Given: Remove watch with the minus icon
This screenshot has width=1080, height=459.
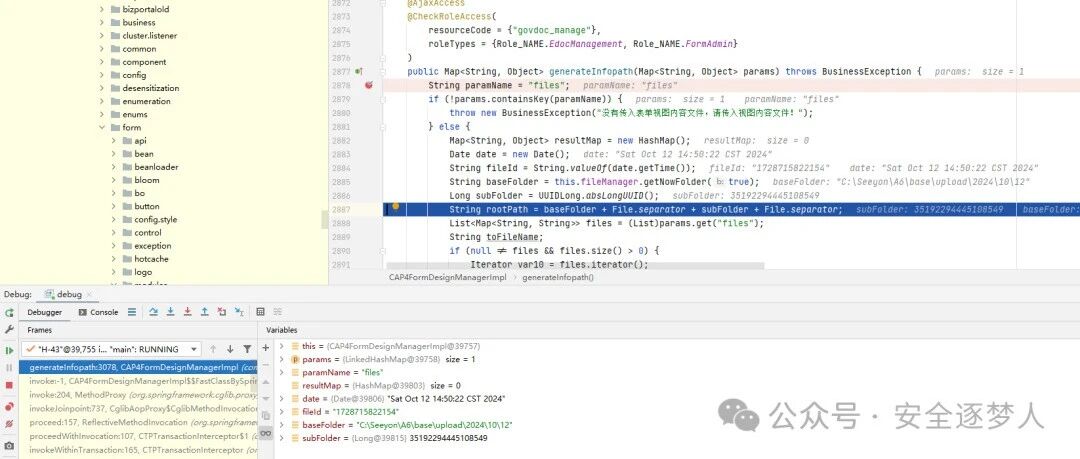Looking at the screenshot, I should point(266,365).
